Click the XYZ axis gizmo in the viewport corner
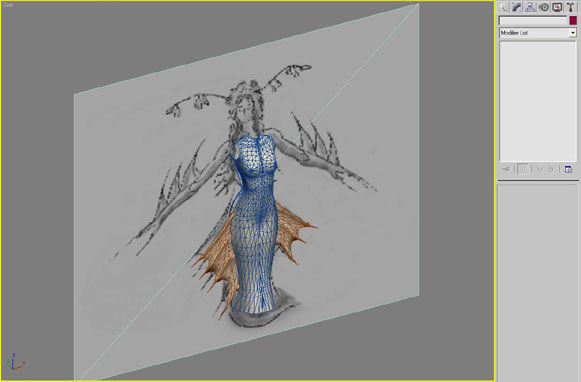The image size is (581, 382). (x=16, y=362)
